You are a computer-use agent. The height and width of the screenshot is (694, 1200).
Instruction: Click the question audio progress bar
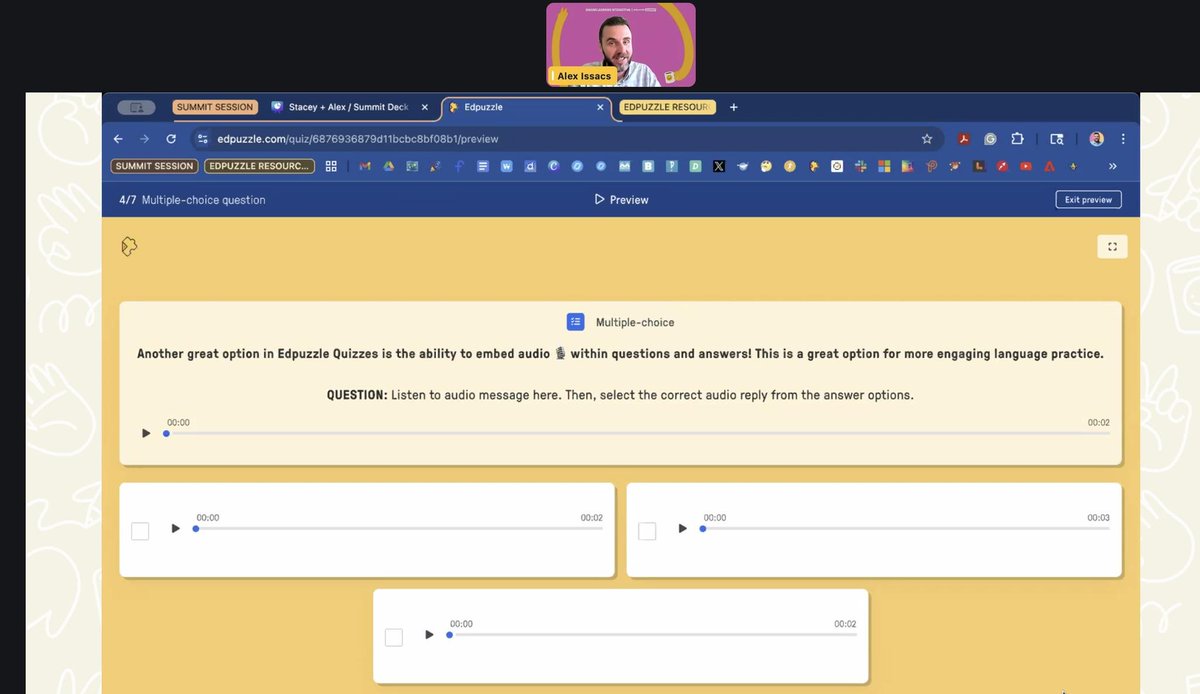tap(638, 433)
